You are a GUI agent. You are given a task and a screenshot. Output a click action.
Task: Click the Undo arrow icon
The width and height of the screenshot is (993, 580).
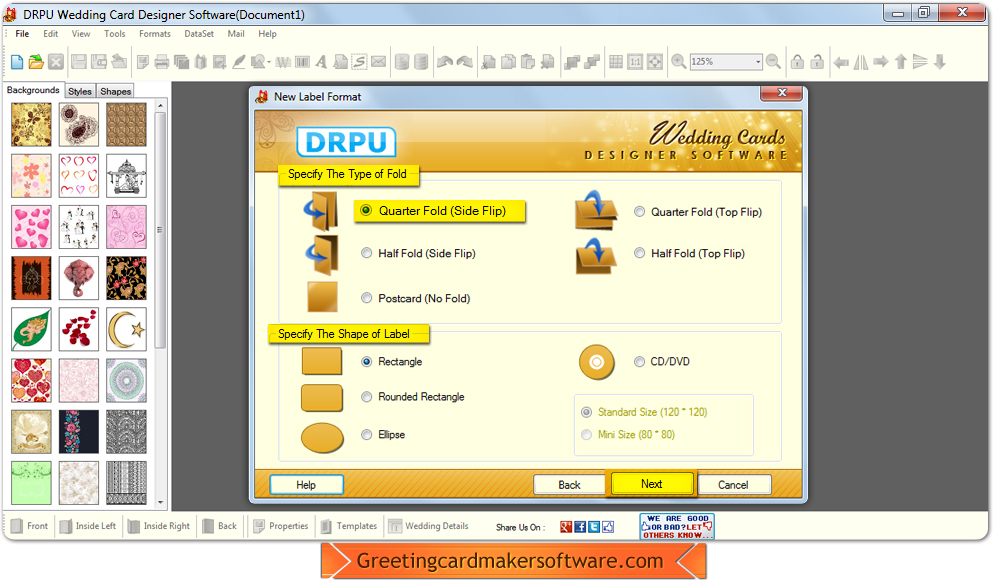(445, 61)
